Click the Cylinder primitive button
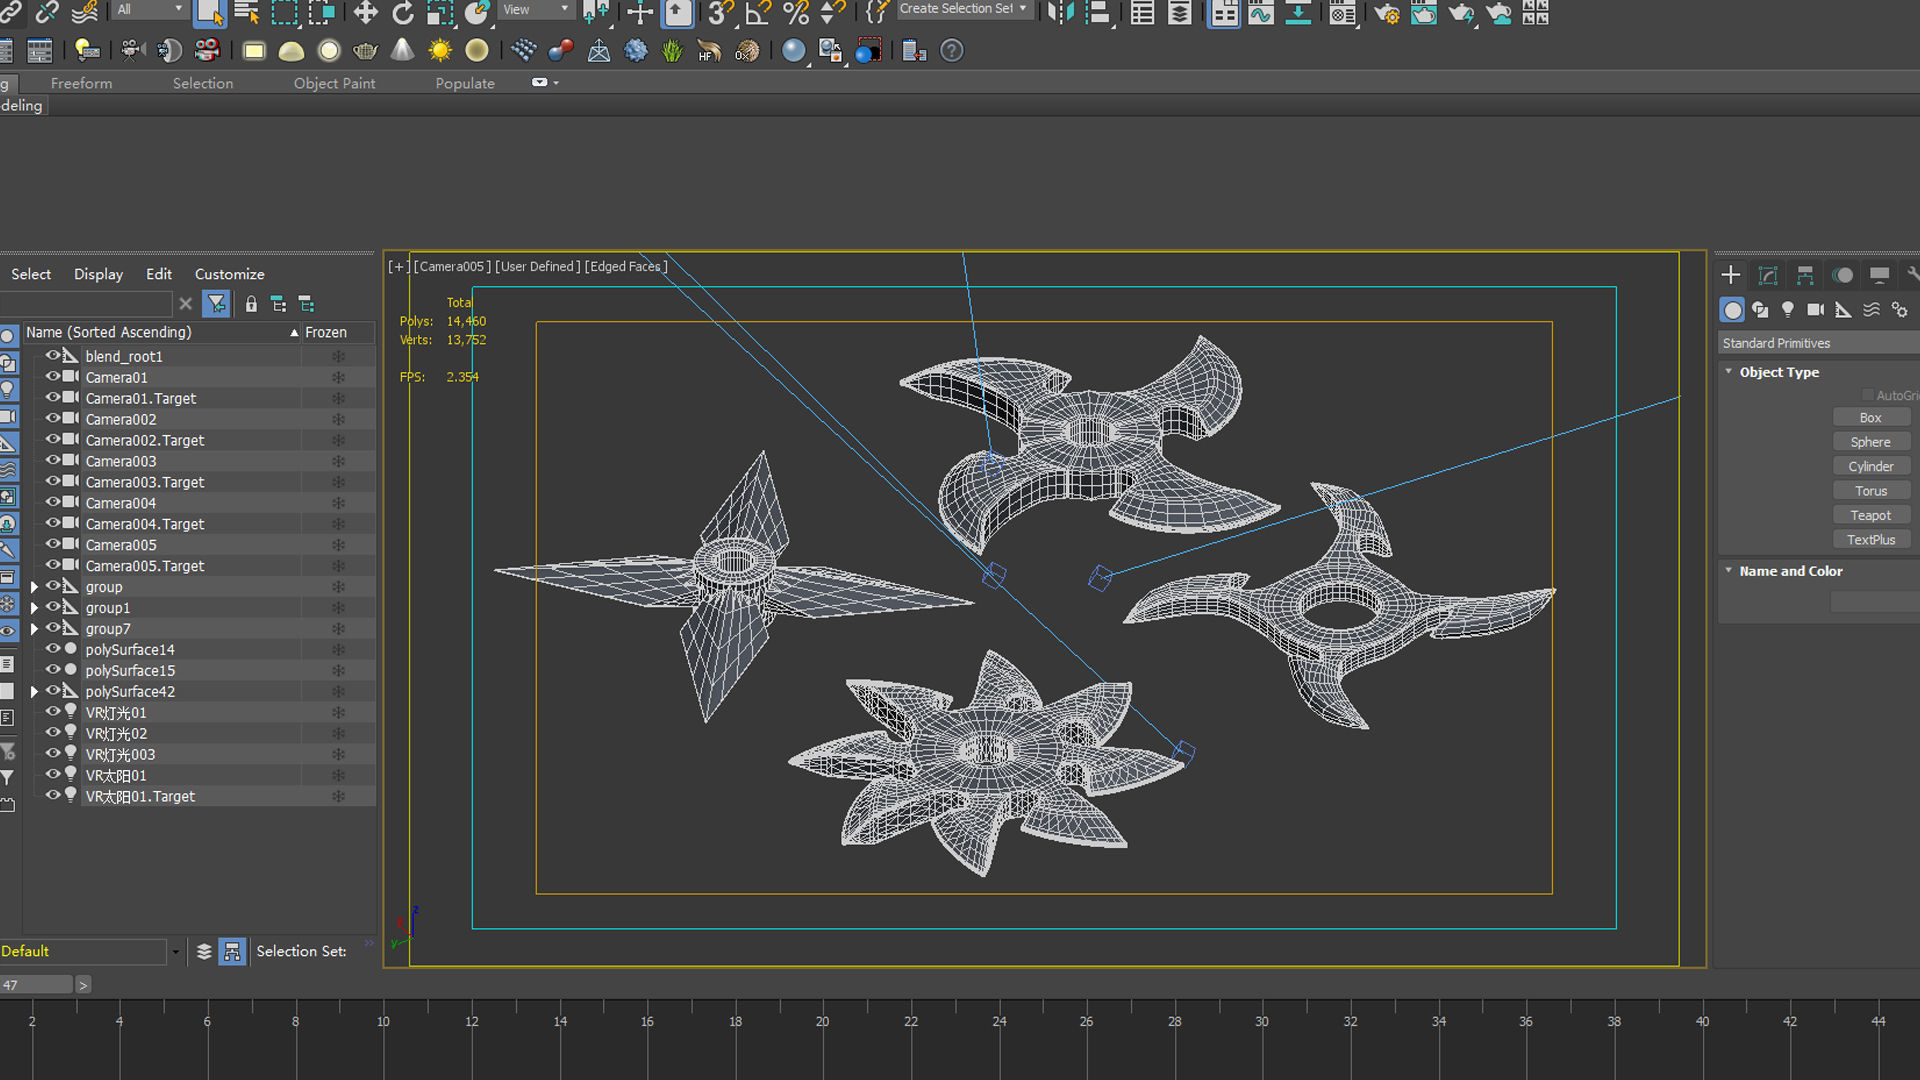Viewport: 1920px width, 1080px height. pyautogui.click(x=1869, y=467)
